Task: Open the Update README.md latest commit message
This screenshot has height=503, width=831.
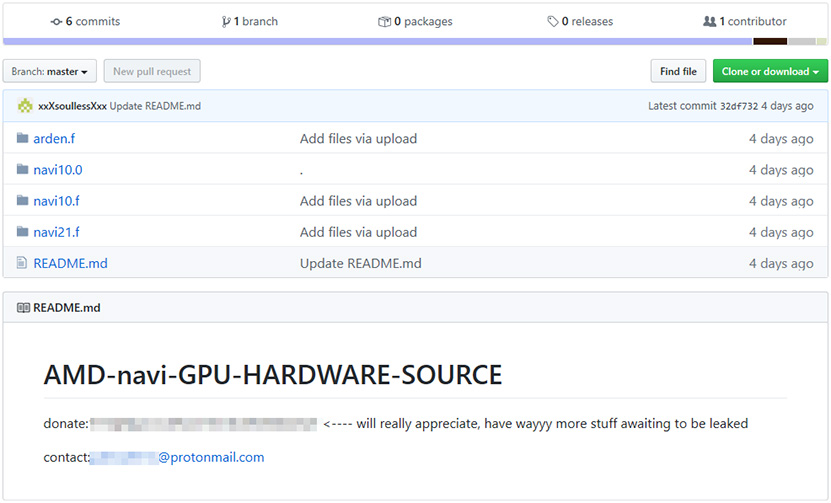Action: coord(155,106)
